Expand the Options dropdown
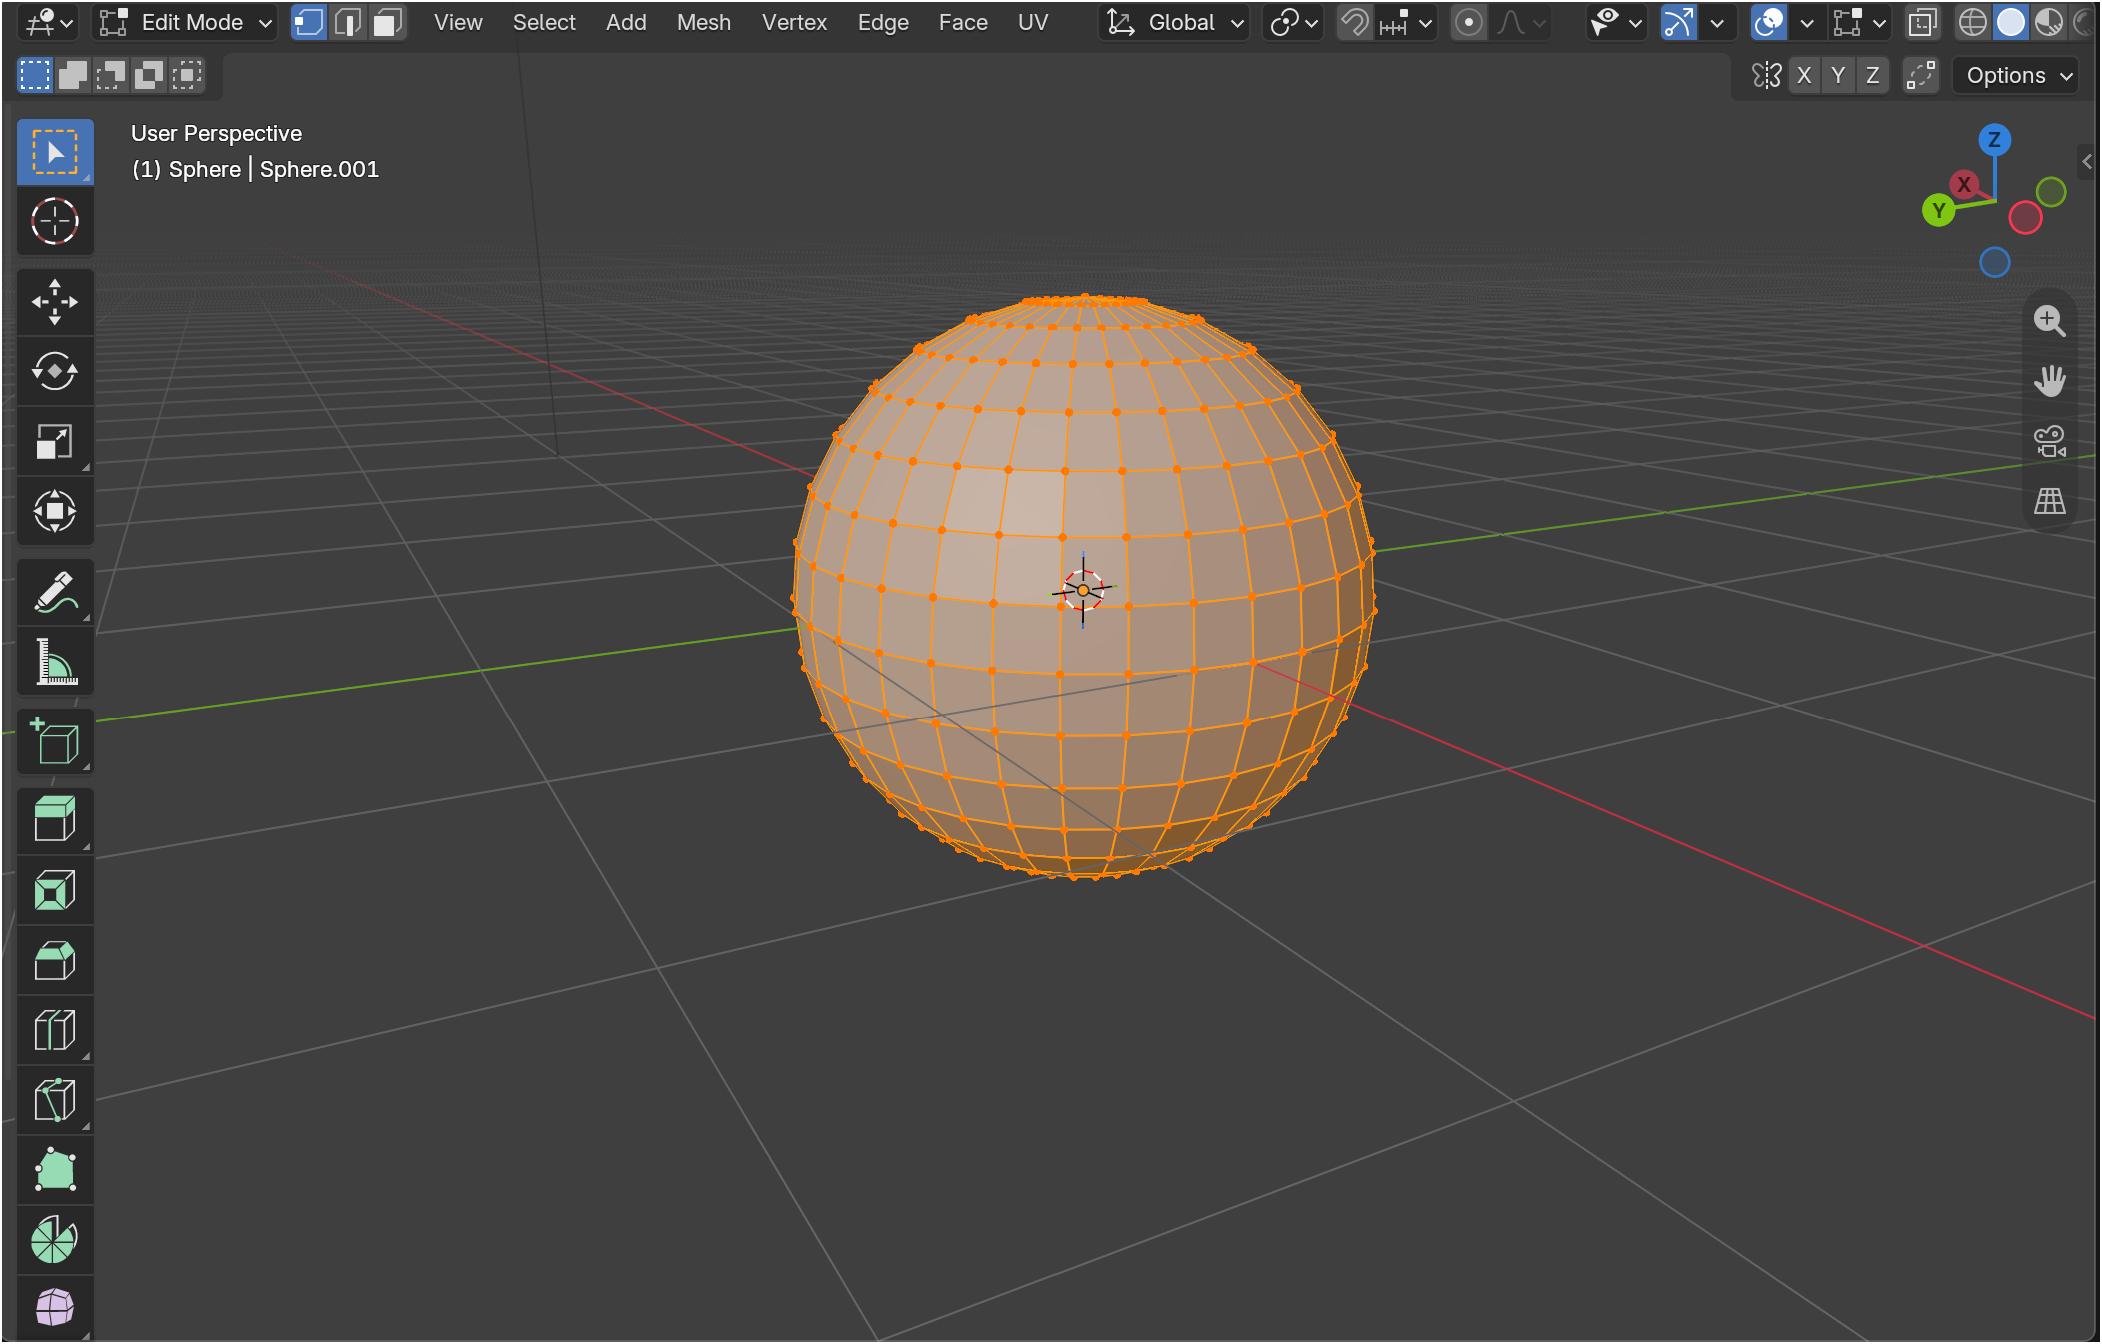The image size is (2102, 1344). click(x=2018, y=75)
